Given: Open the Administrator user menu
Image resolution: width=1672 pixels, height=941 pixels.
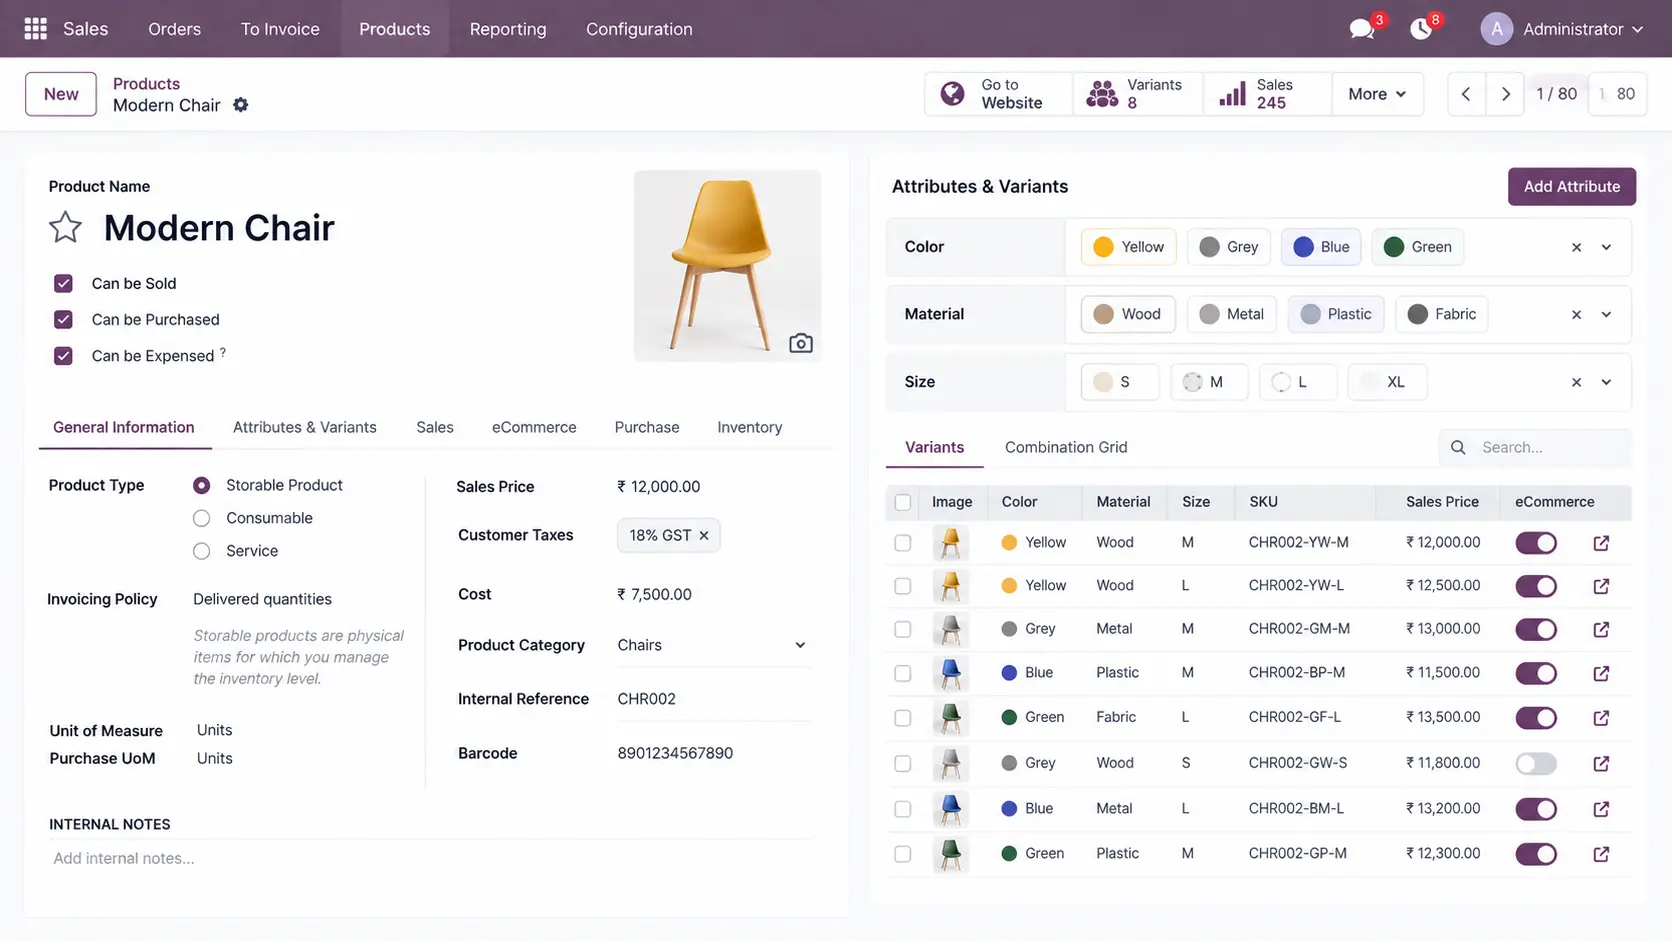Looking at the screenshot, I should pyautogui.click(x=1563, y=29).
